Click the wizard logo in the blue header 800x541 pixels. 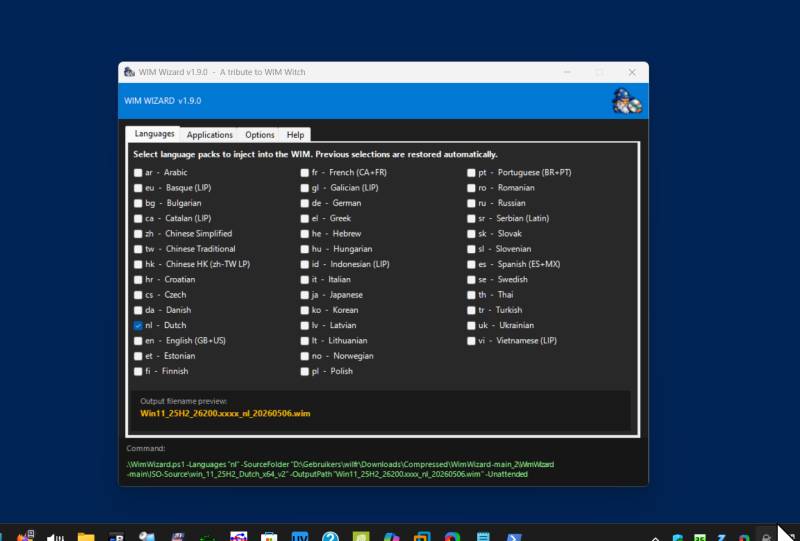tap(627, 101)
